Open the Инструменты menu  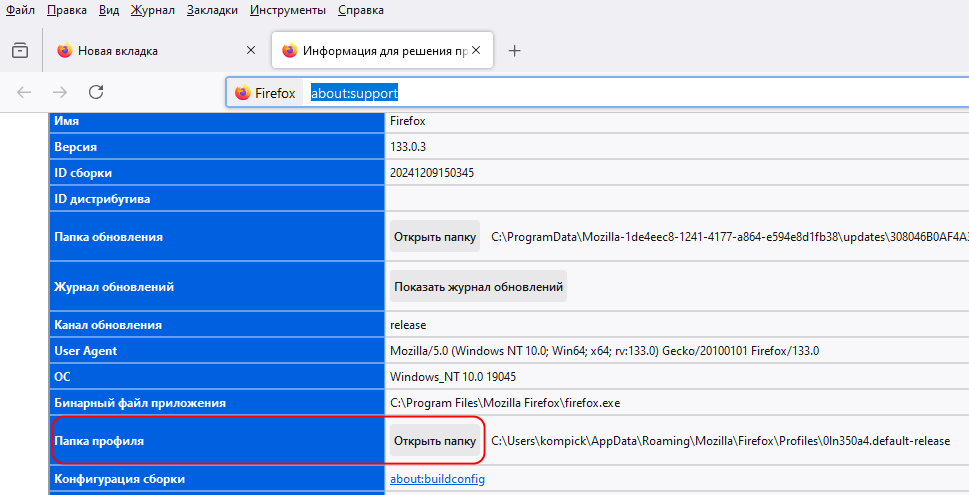point(287,10)
